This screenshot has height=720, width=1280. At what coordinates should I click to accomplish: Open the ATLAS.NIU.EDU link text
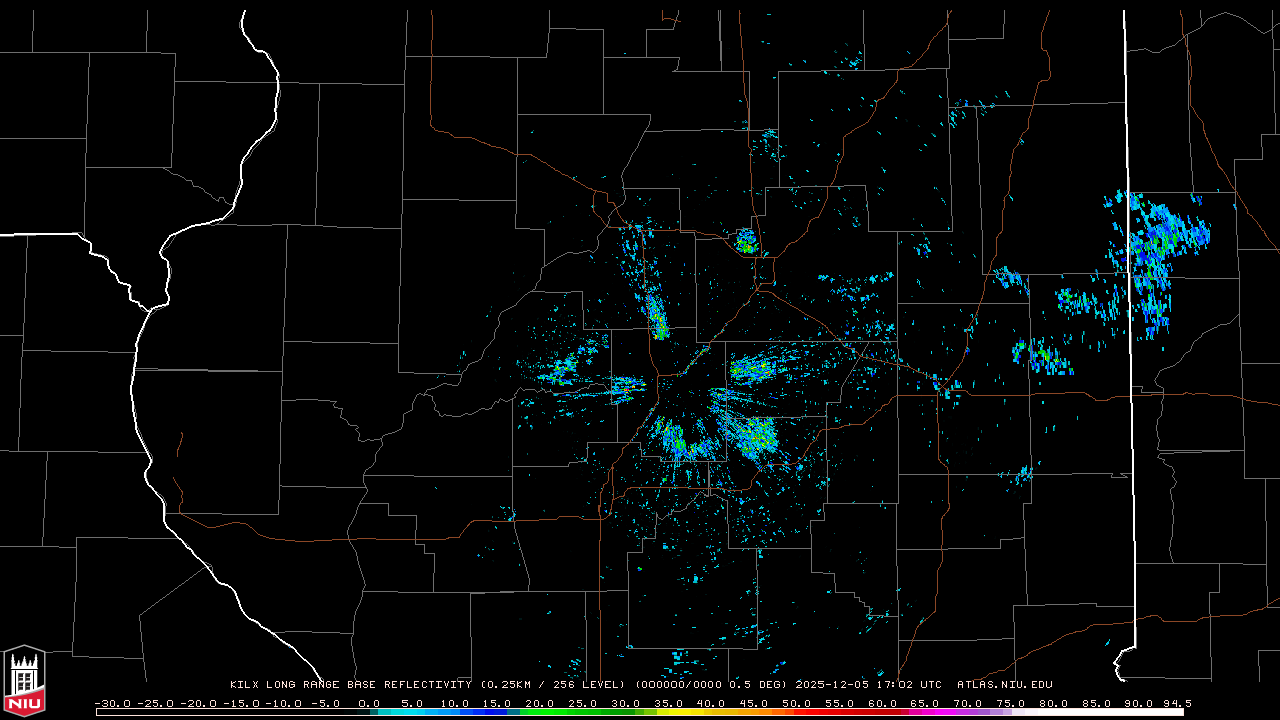1005,685
